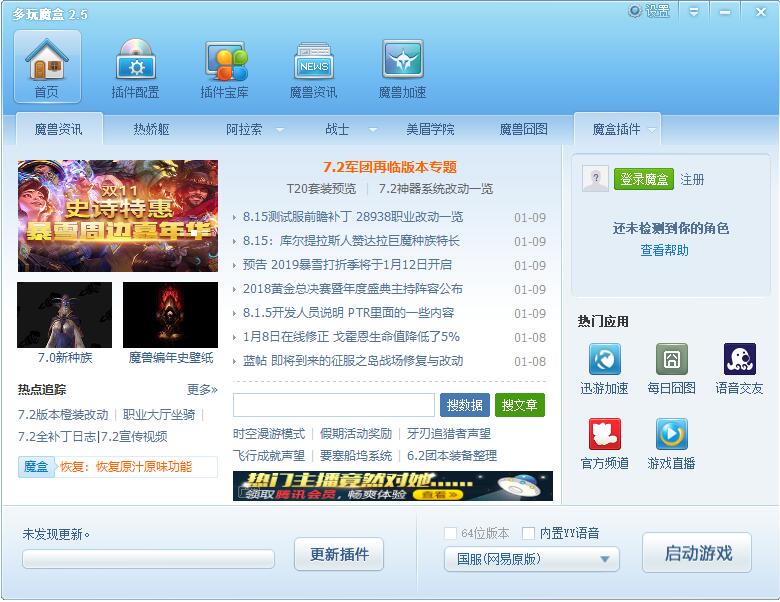
Task: Open news 8.15测试服前瞻补丁 28938职业改动一览
Action: click(353, 217)
